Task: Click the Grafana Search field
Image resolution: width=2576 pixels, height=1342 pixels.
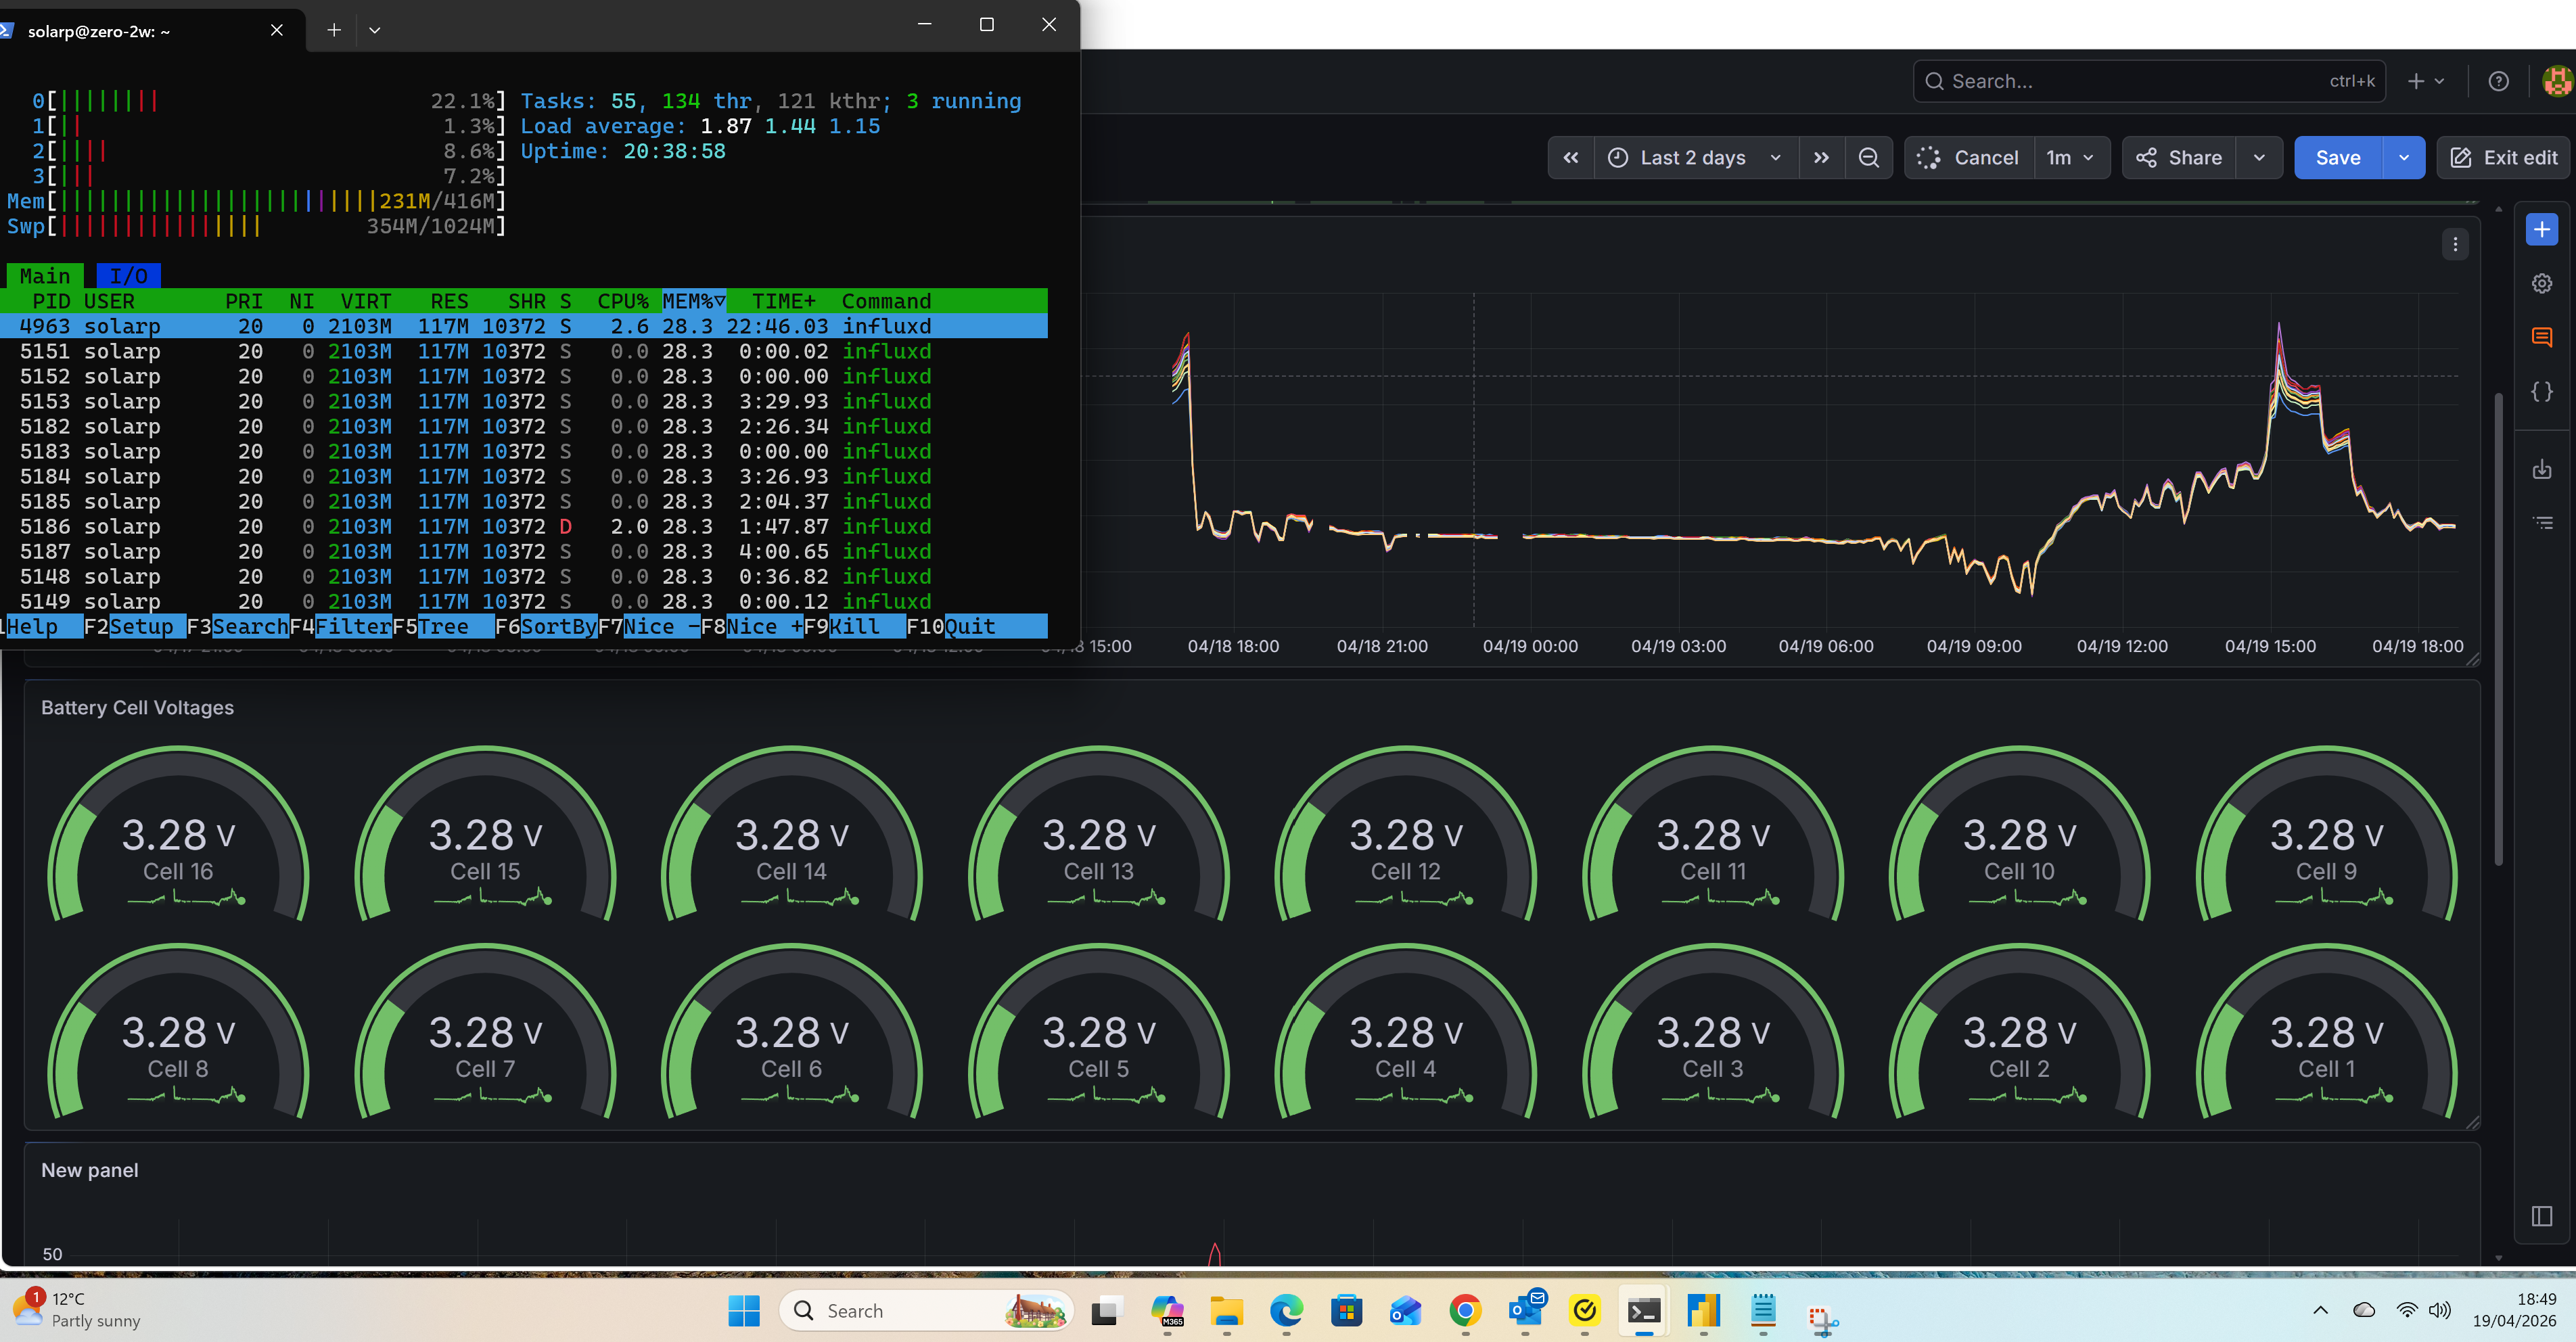Action: tap(2149, 81)
